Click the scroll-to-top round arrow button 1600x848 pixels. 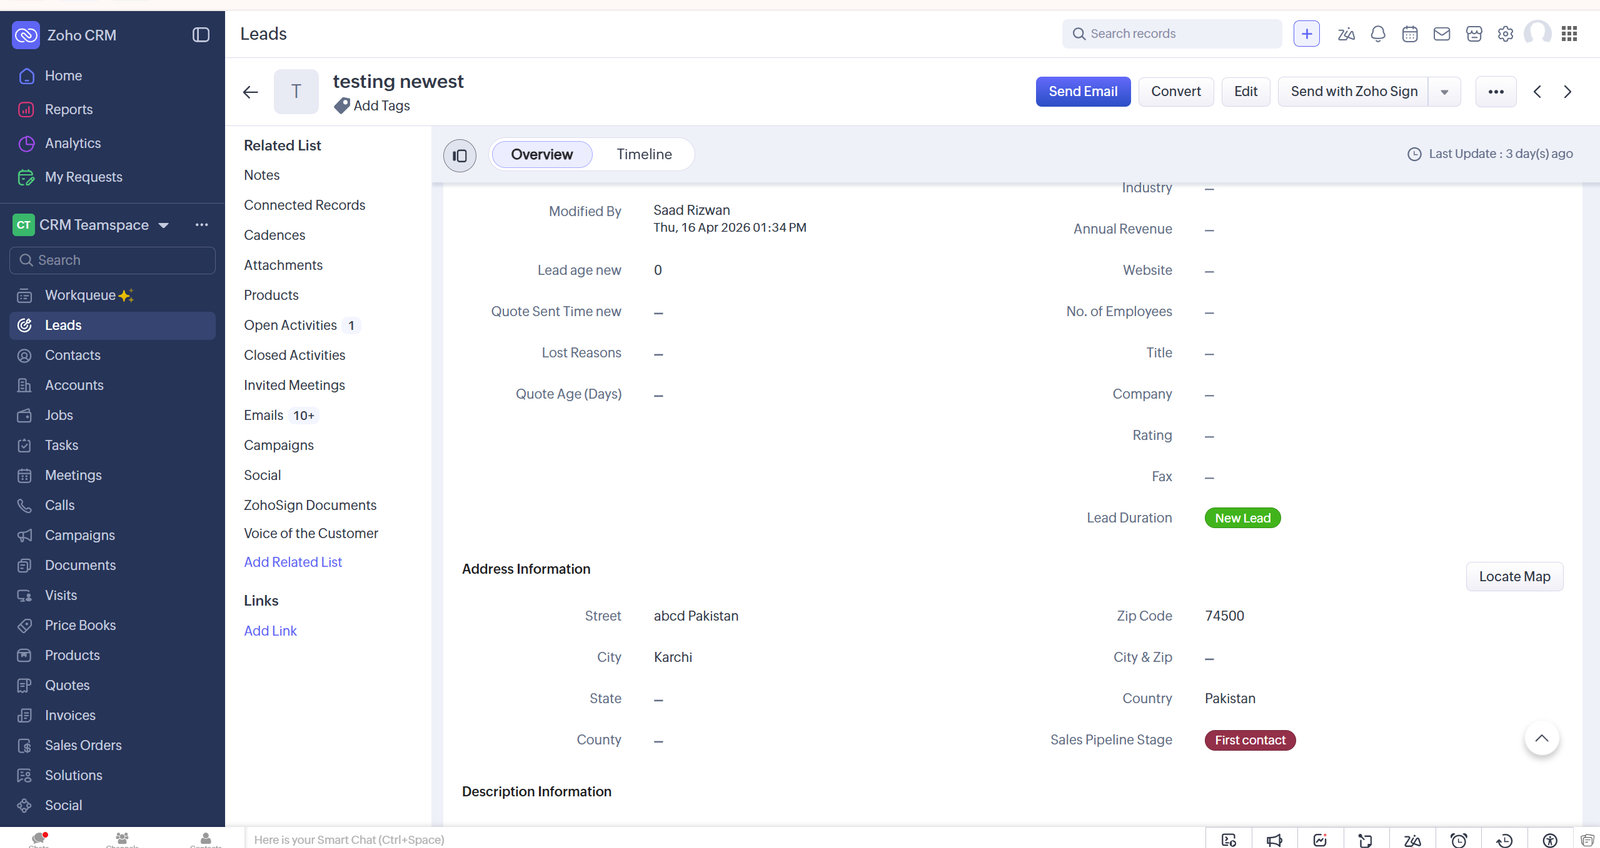(x=1542, y=739)
